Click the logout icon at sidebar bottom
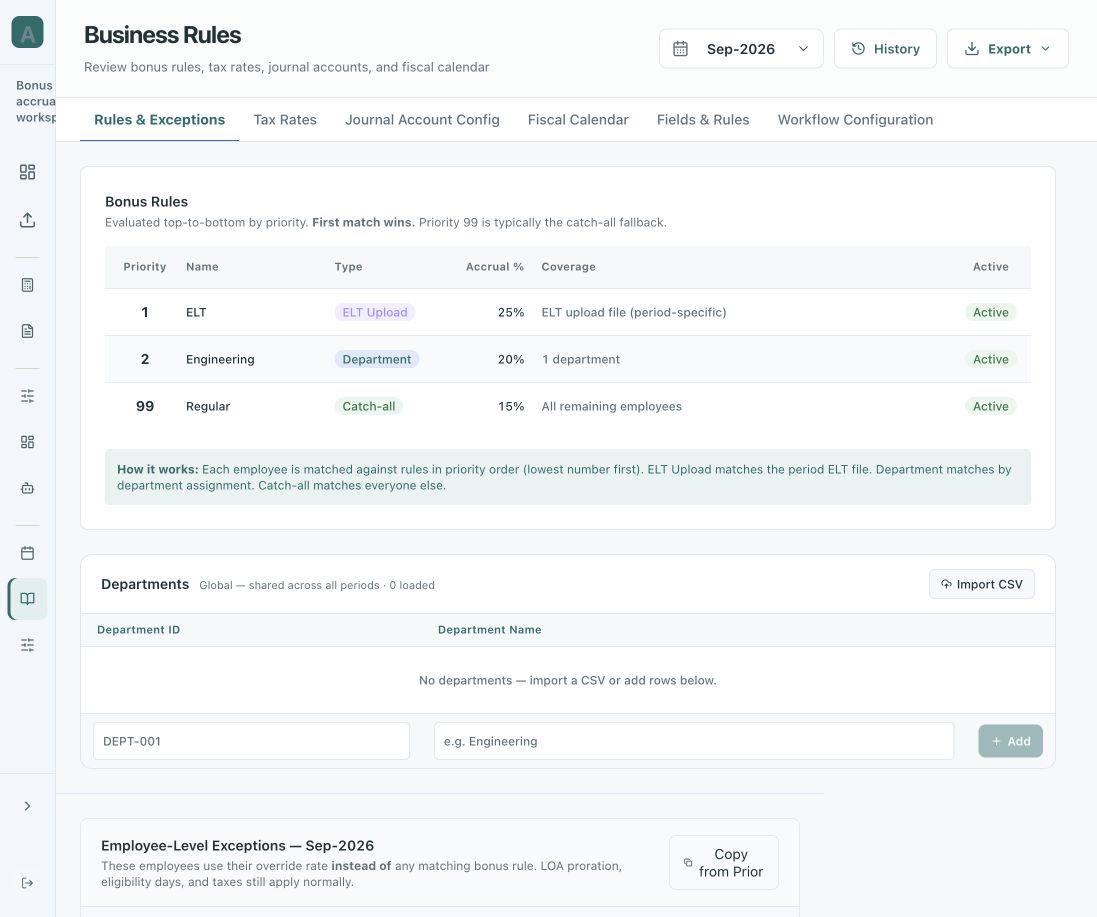1097x917 pixels. coord(27,883)
